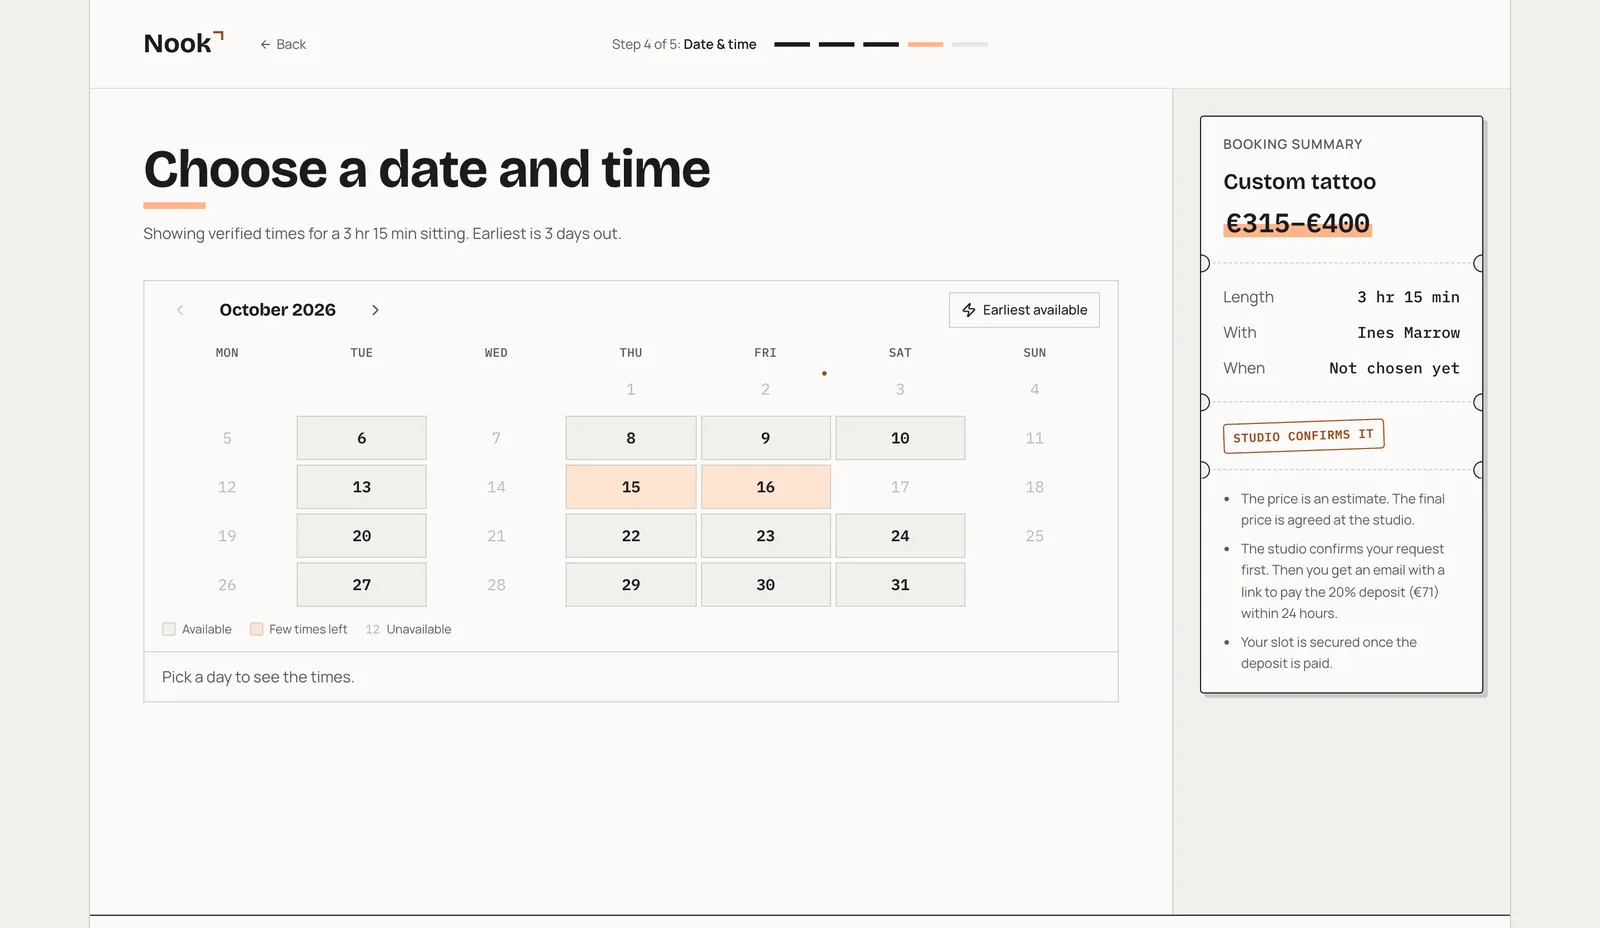Click the STUDIO CONFIRMS IT stamp
1600x928 pixels.
1304,436
